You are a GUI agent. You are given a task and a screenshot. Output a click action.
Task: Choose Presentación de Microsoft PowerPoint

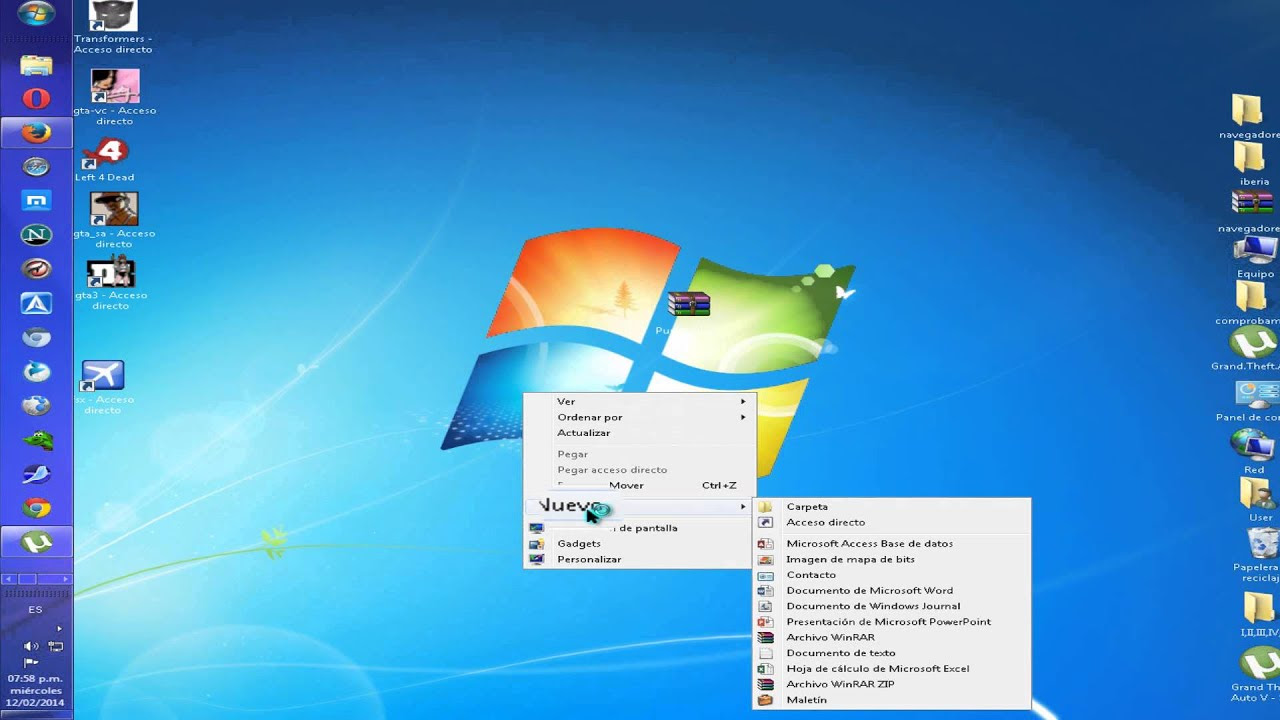(892, 622)
